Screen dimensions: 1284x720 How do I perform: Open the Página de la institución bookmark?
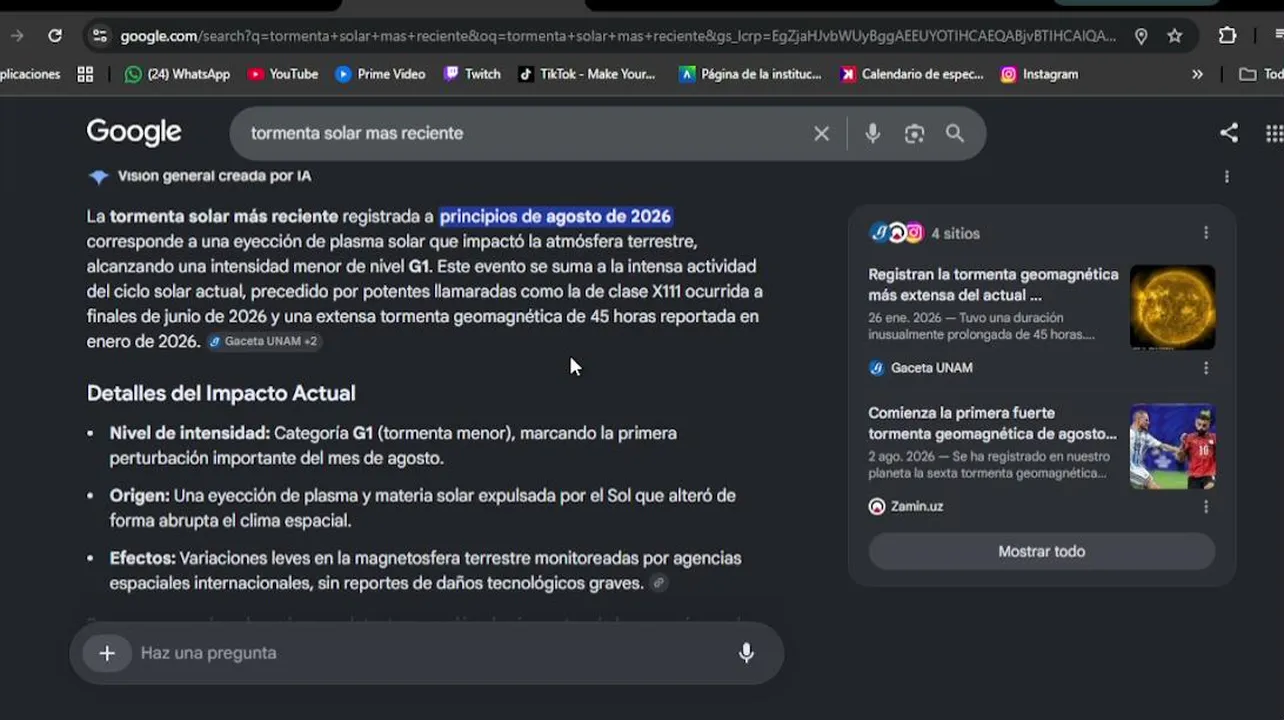tap(750, 74)
